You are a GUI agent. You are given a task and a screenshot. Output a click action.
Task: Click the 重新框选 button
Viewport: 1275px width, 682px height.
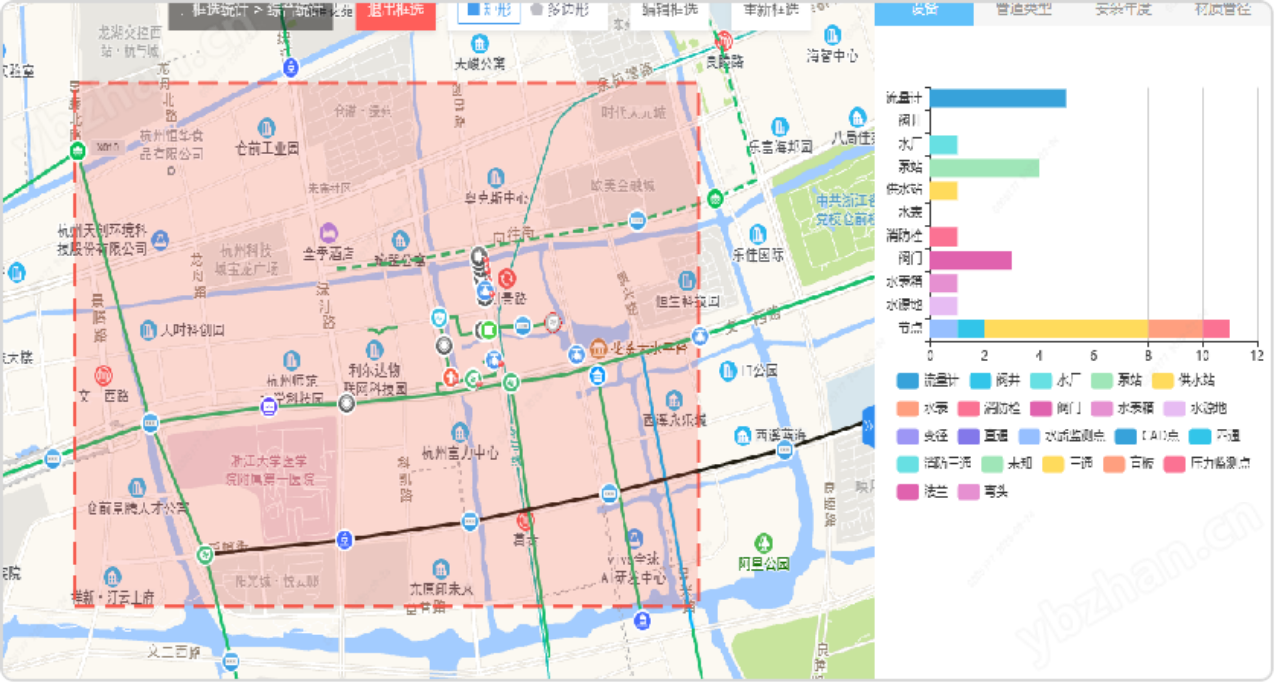coord(770,10)
